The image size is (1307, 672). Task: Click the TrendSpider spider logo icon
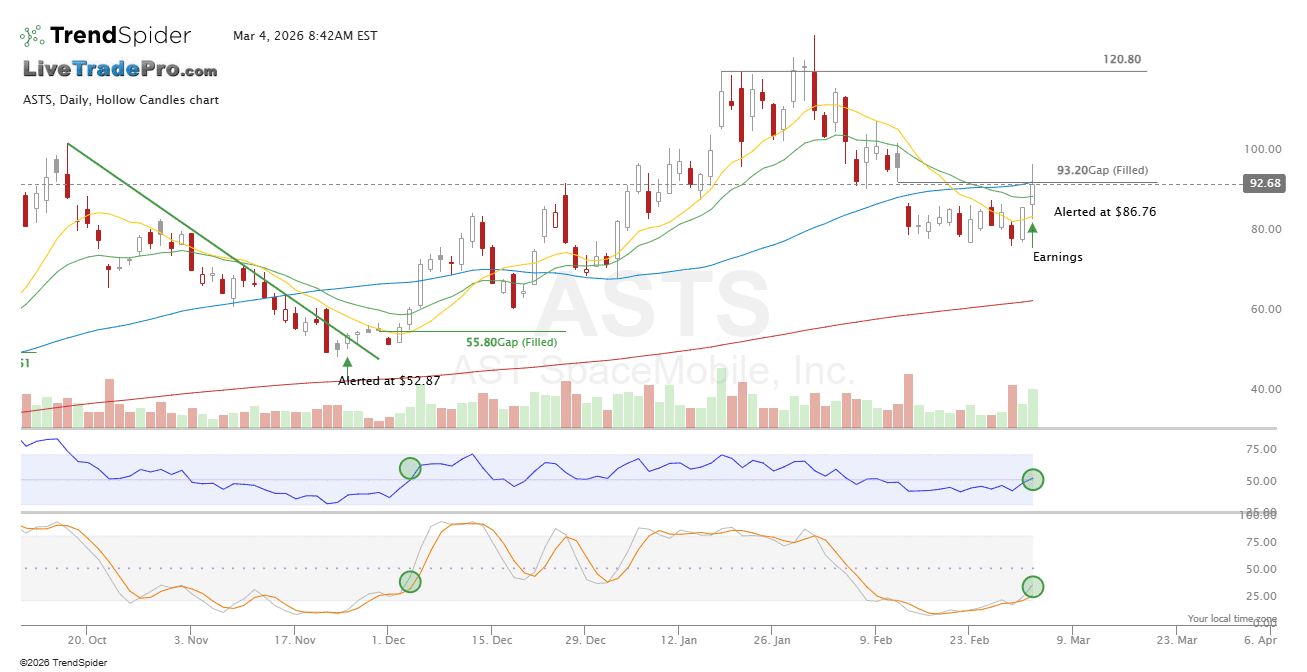pos(32,36)
